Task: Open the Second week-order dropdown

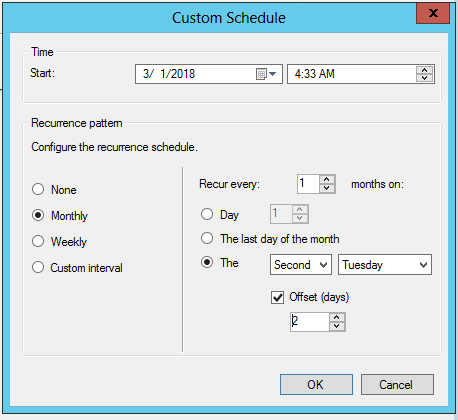Action: point(301,265)
